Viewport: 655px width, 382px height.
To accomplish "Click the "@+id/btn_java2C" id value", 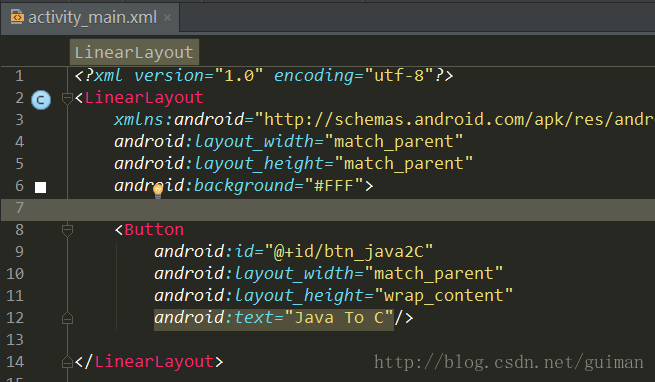I will [349, 252].
